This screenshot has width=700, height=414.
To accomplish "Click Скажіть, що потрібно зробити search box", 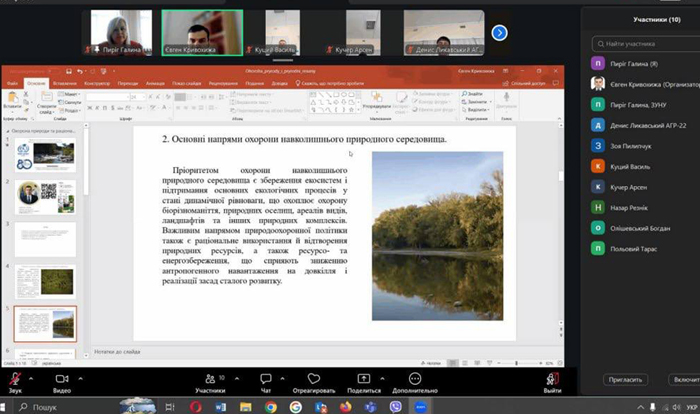I will [330, 84].
